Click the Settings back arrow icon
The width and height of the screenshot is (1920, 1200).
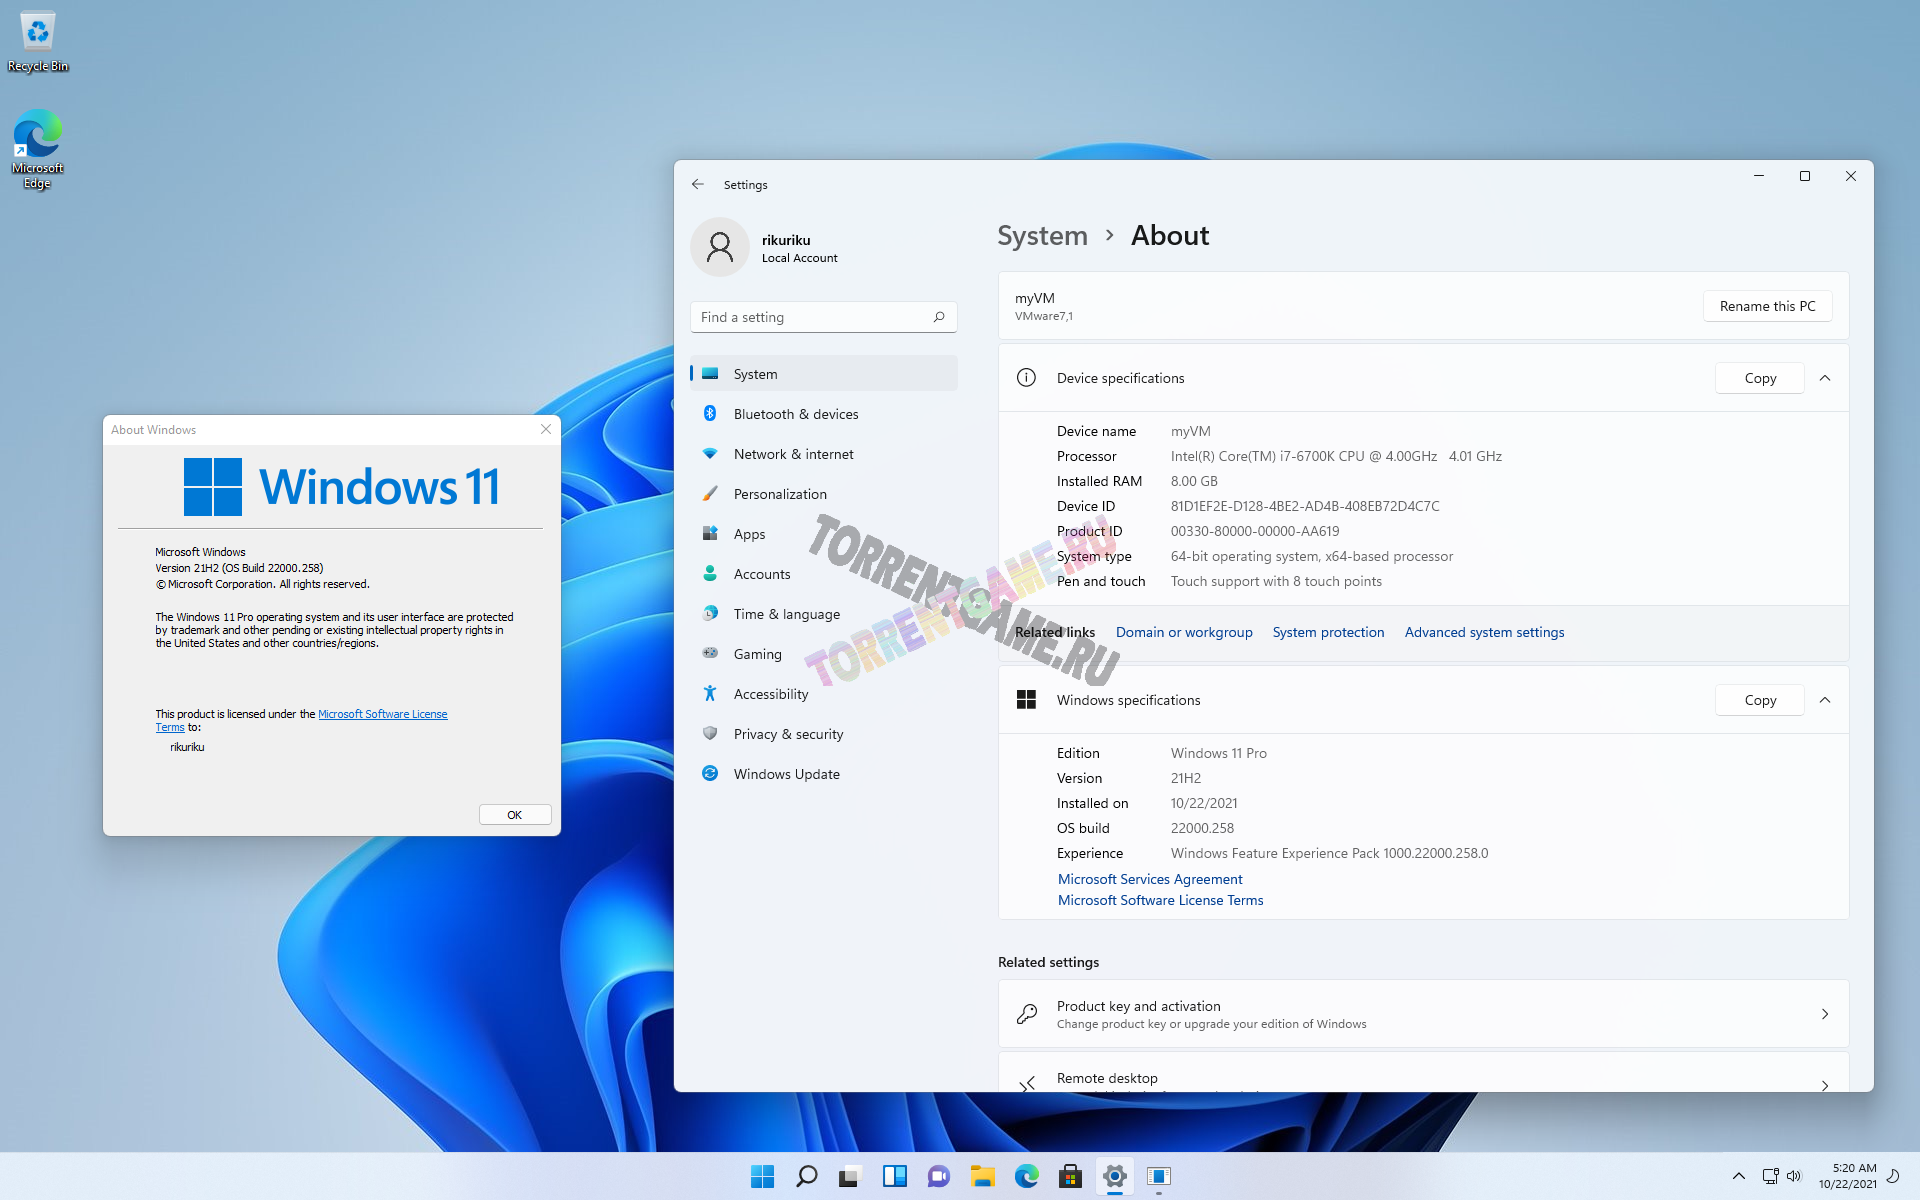698,185
